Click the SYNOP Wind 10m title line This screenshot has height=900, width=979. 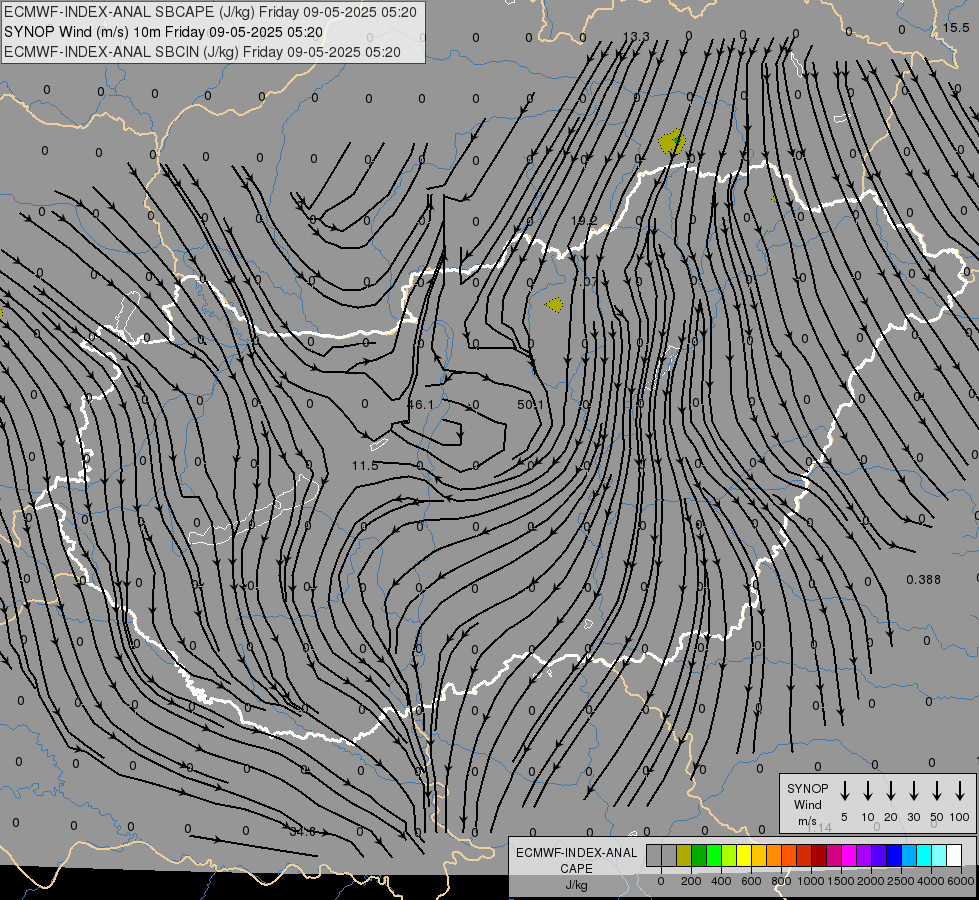[x=164, y=32]
